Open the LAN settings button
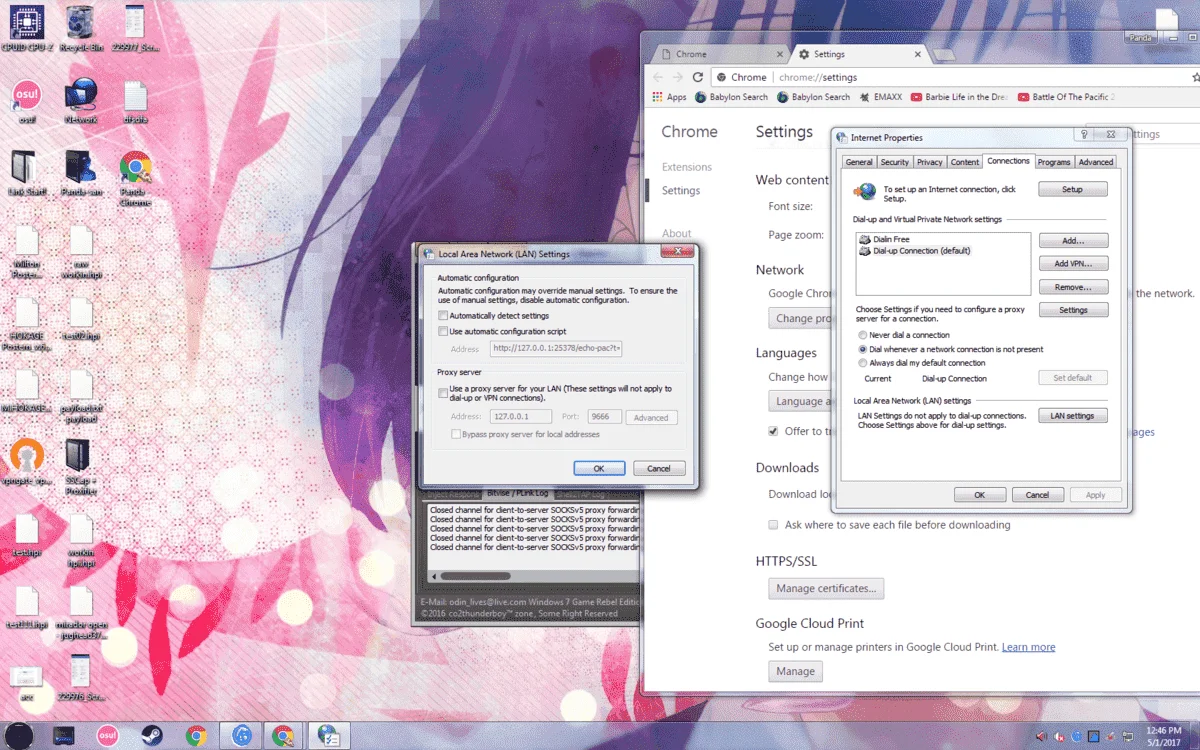The image size is (1200, 750). pos(1073,416)
